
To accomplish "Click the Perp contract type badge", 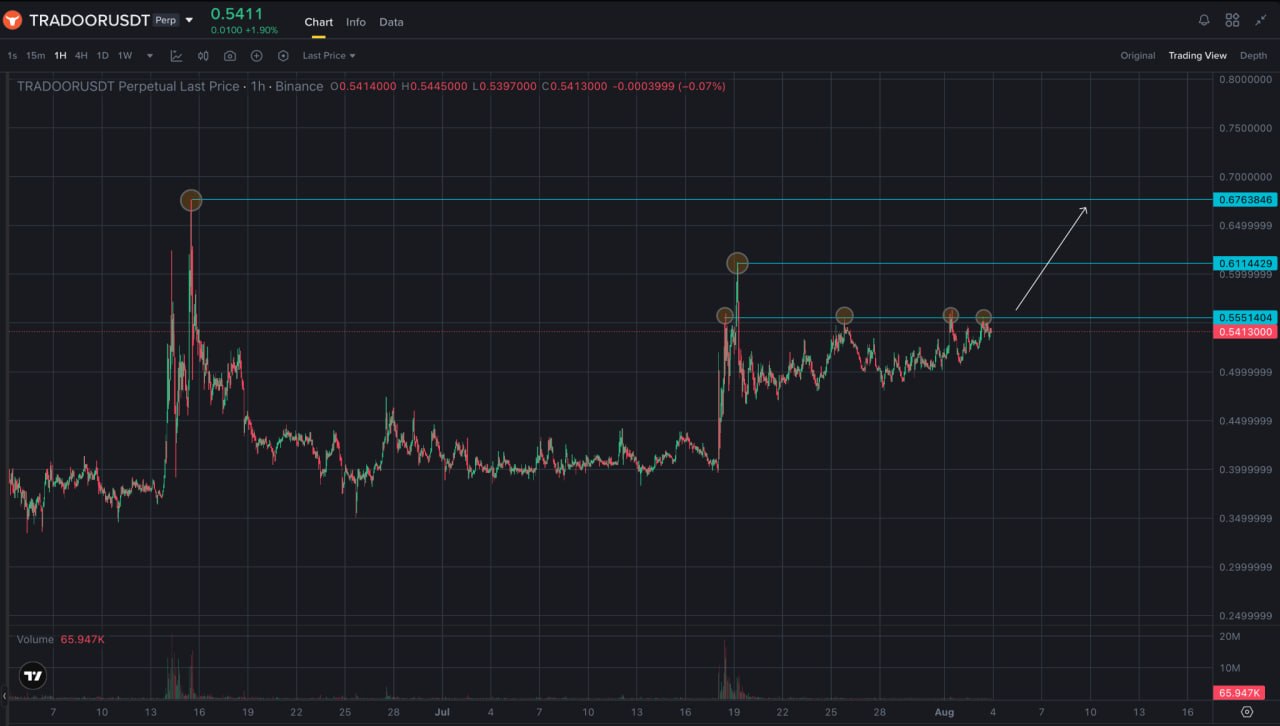I will pos(165,20).
